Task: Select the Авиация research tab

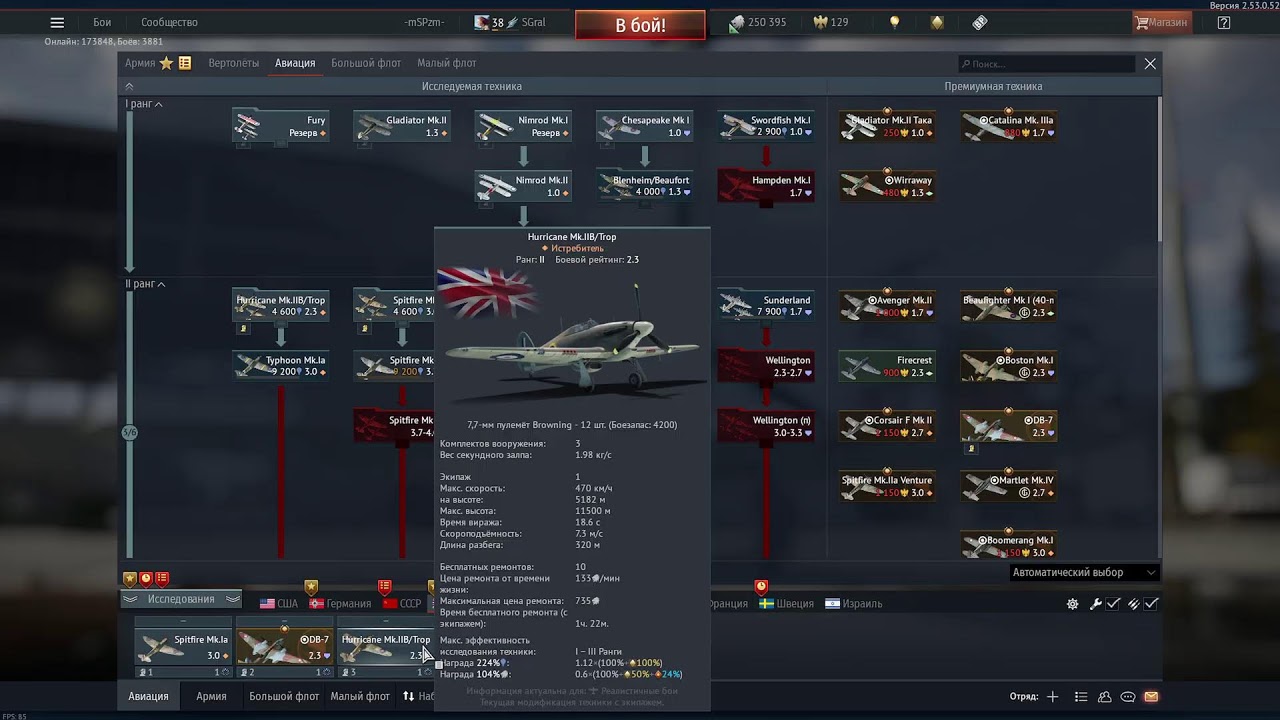Action: [295, 63]
